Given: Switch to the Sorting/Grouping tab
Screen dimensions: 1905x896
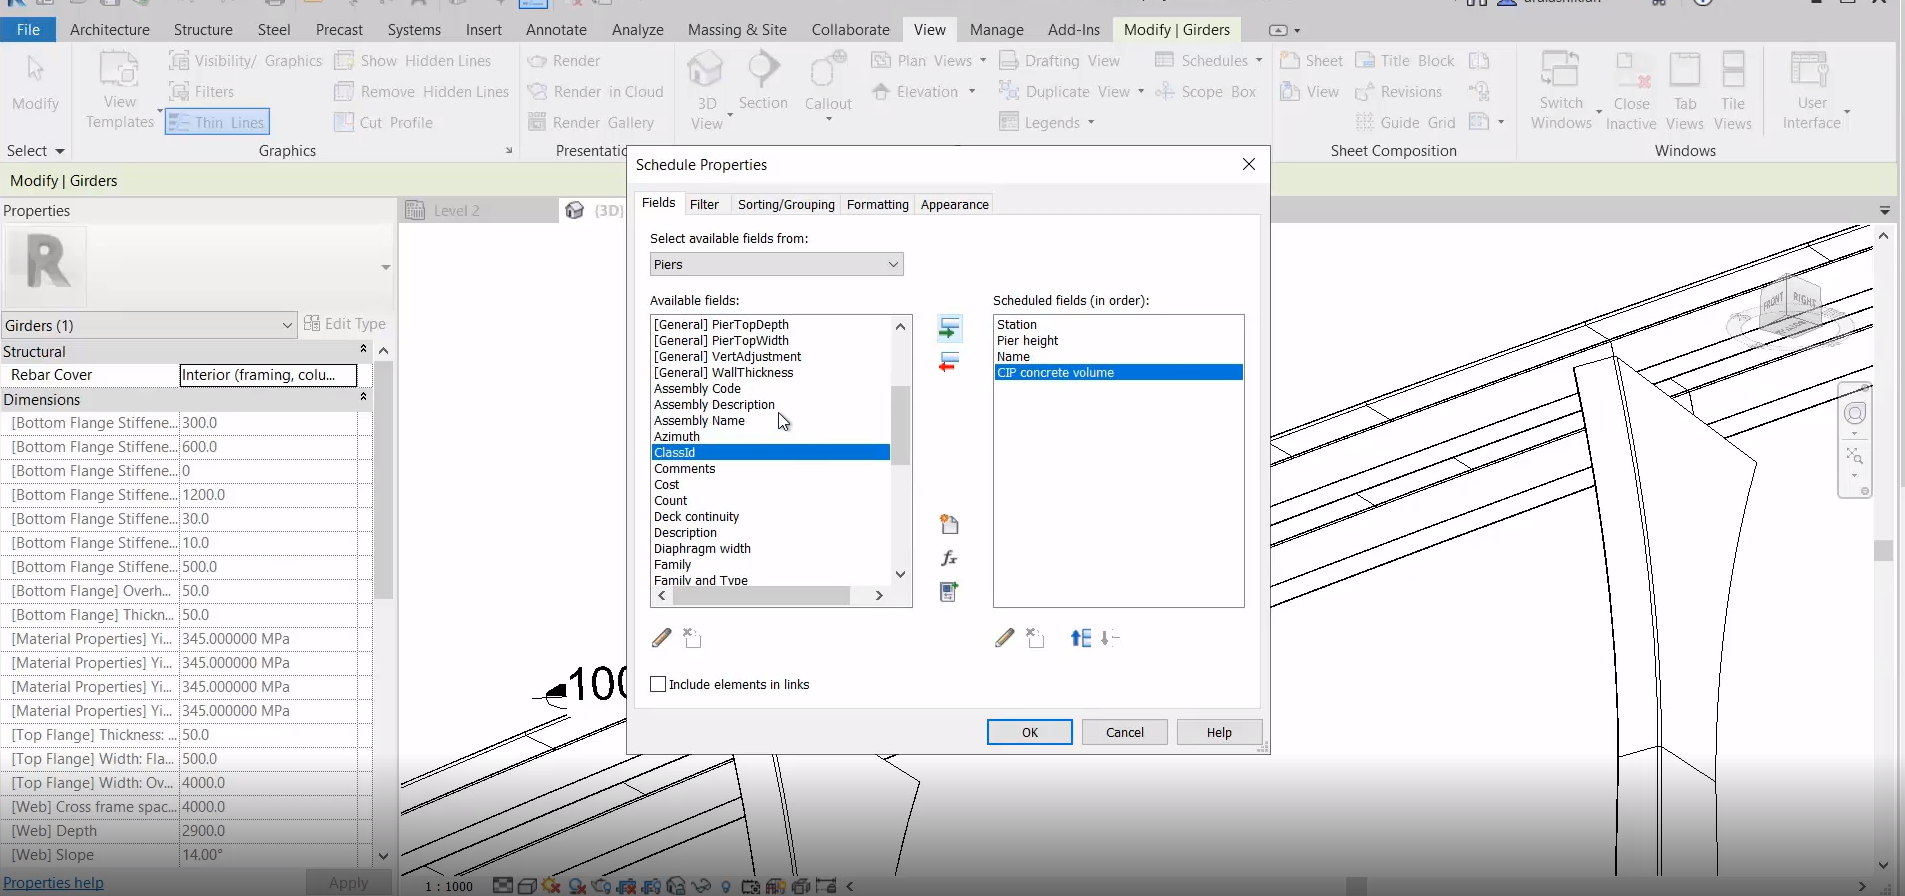Looking at the screenshot, I should click(786, 204).
